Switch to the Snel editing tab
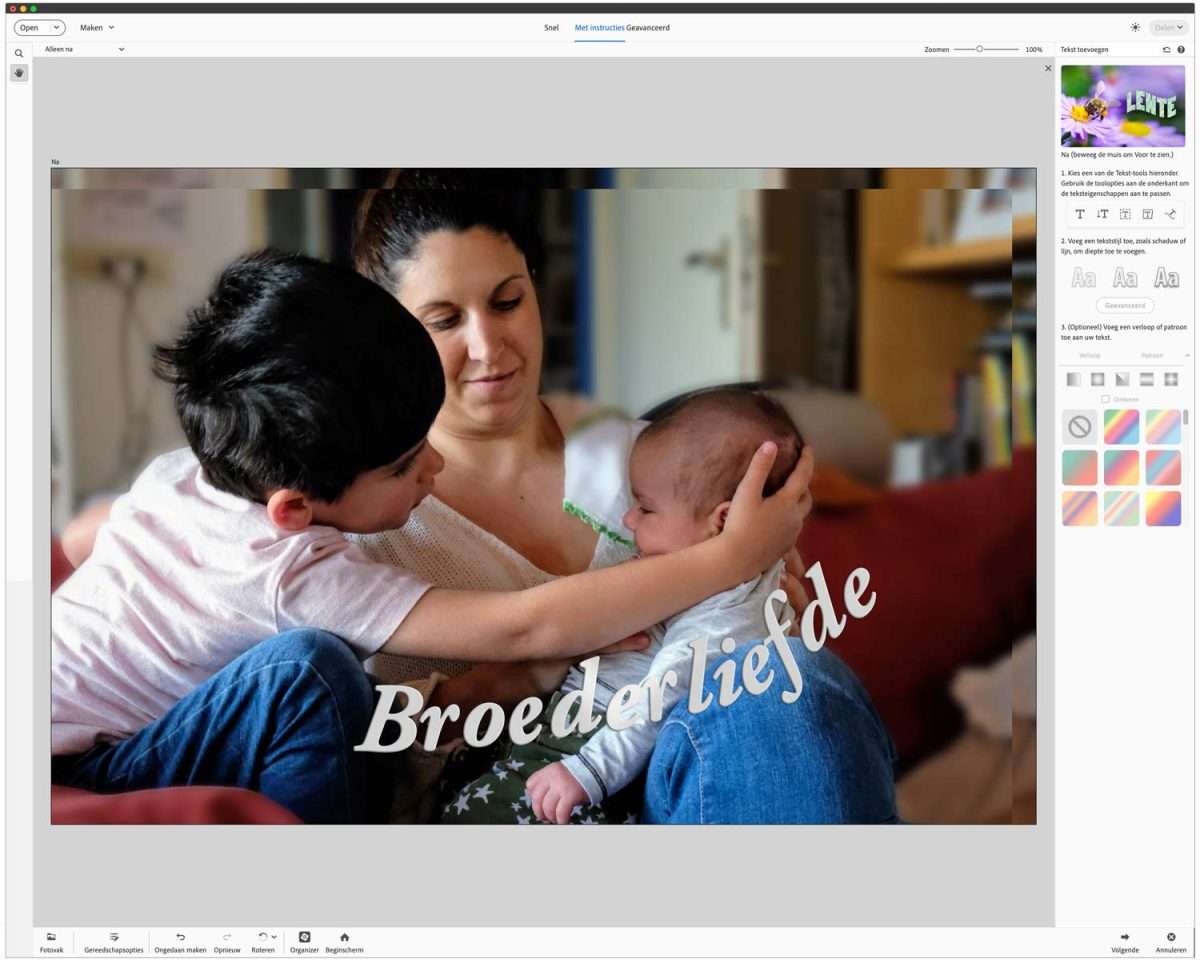Screen dimensions: 1200x963 tap(551, 28)
